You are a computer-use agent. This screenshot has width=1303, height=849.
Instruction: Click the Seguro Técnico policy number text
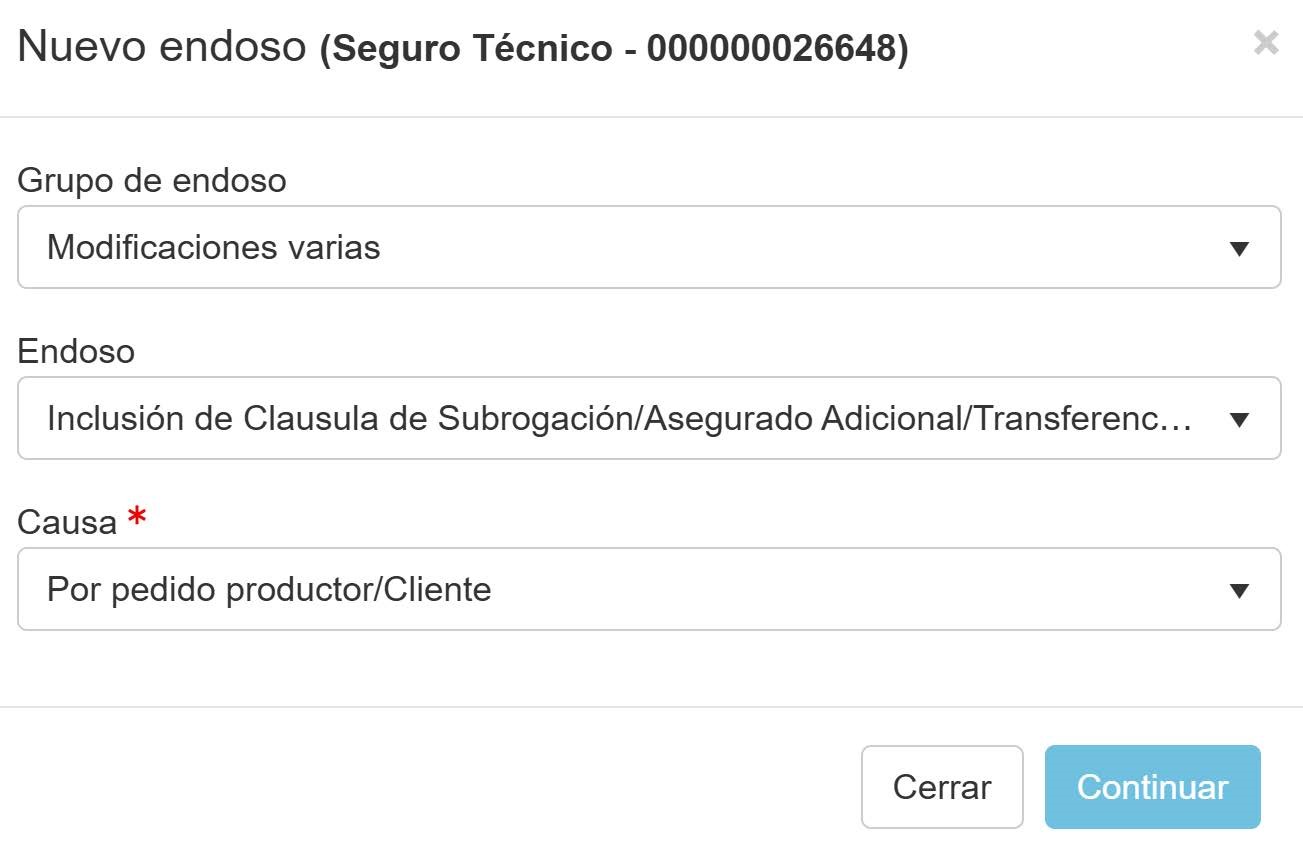click(x=614, y=48)
